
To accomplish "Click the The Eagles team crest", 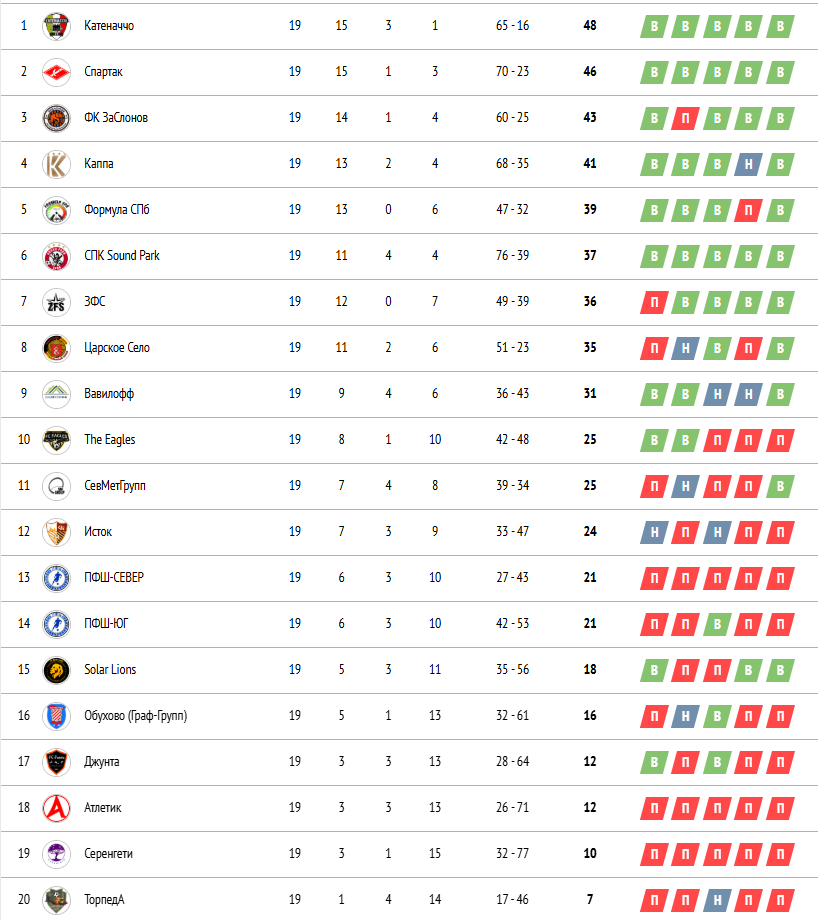I will (x=56, y=440).
